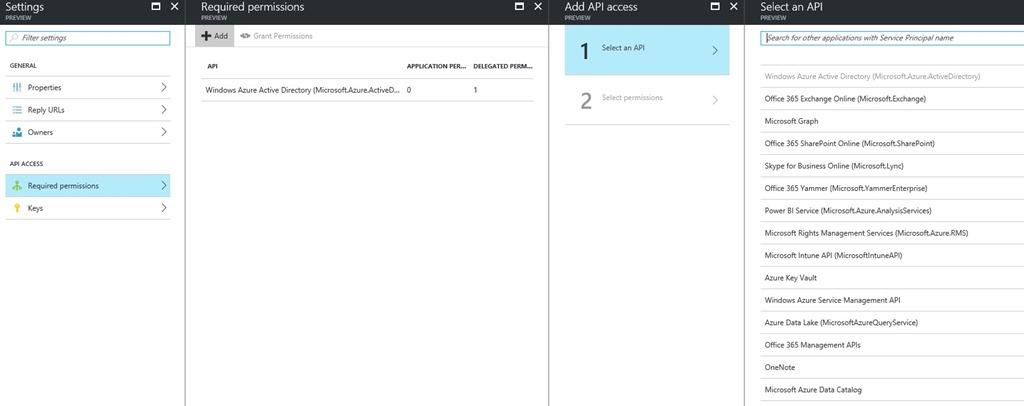This screenshot has height=406, width=1024.
Task: Click the Grant Permissions icon
Action: (x=246, y=36)
